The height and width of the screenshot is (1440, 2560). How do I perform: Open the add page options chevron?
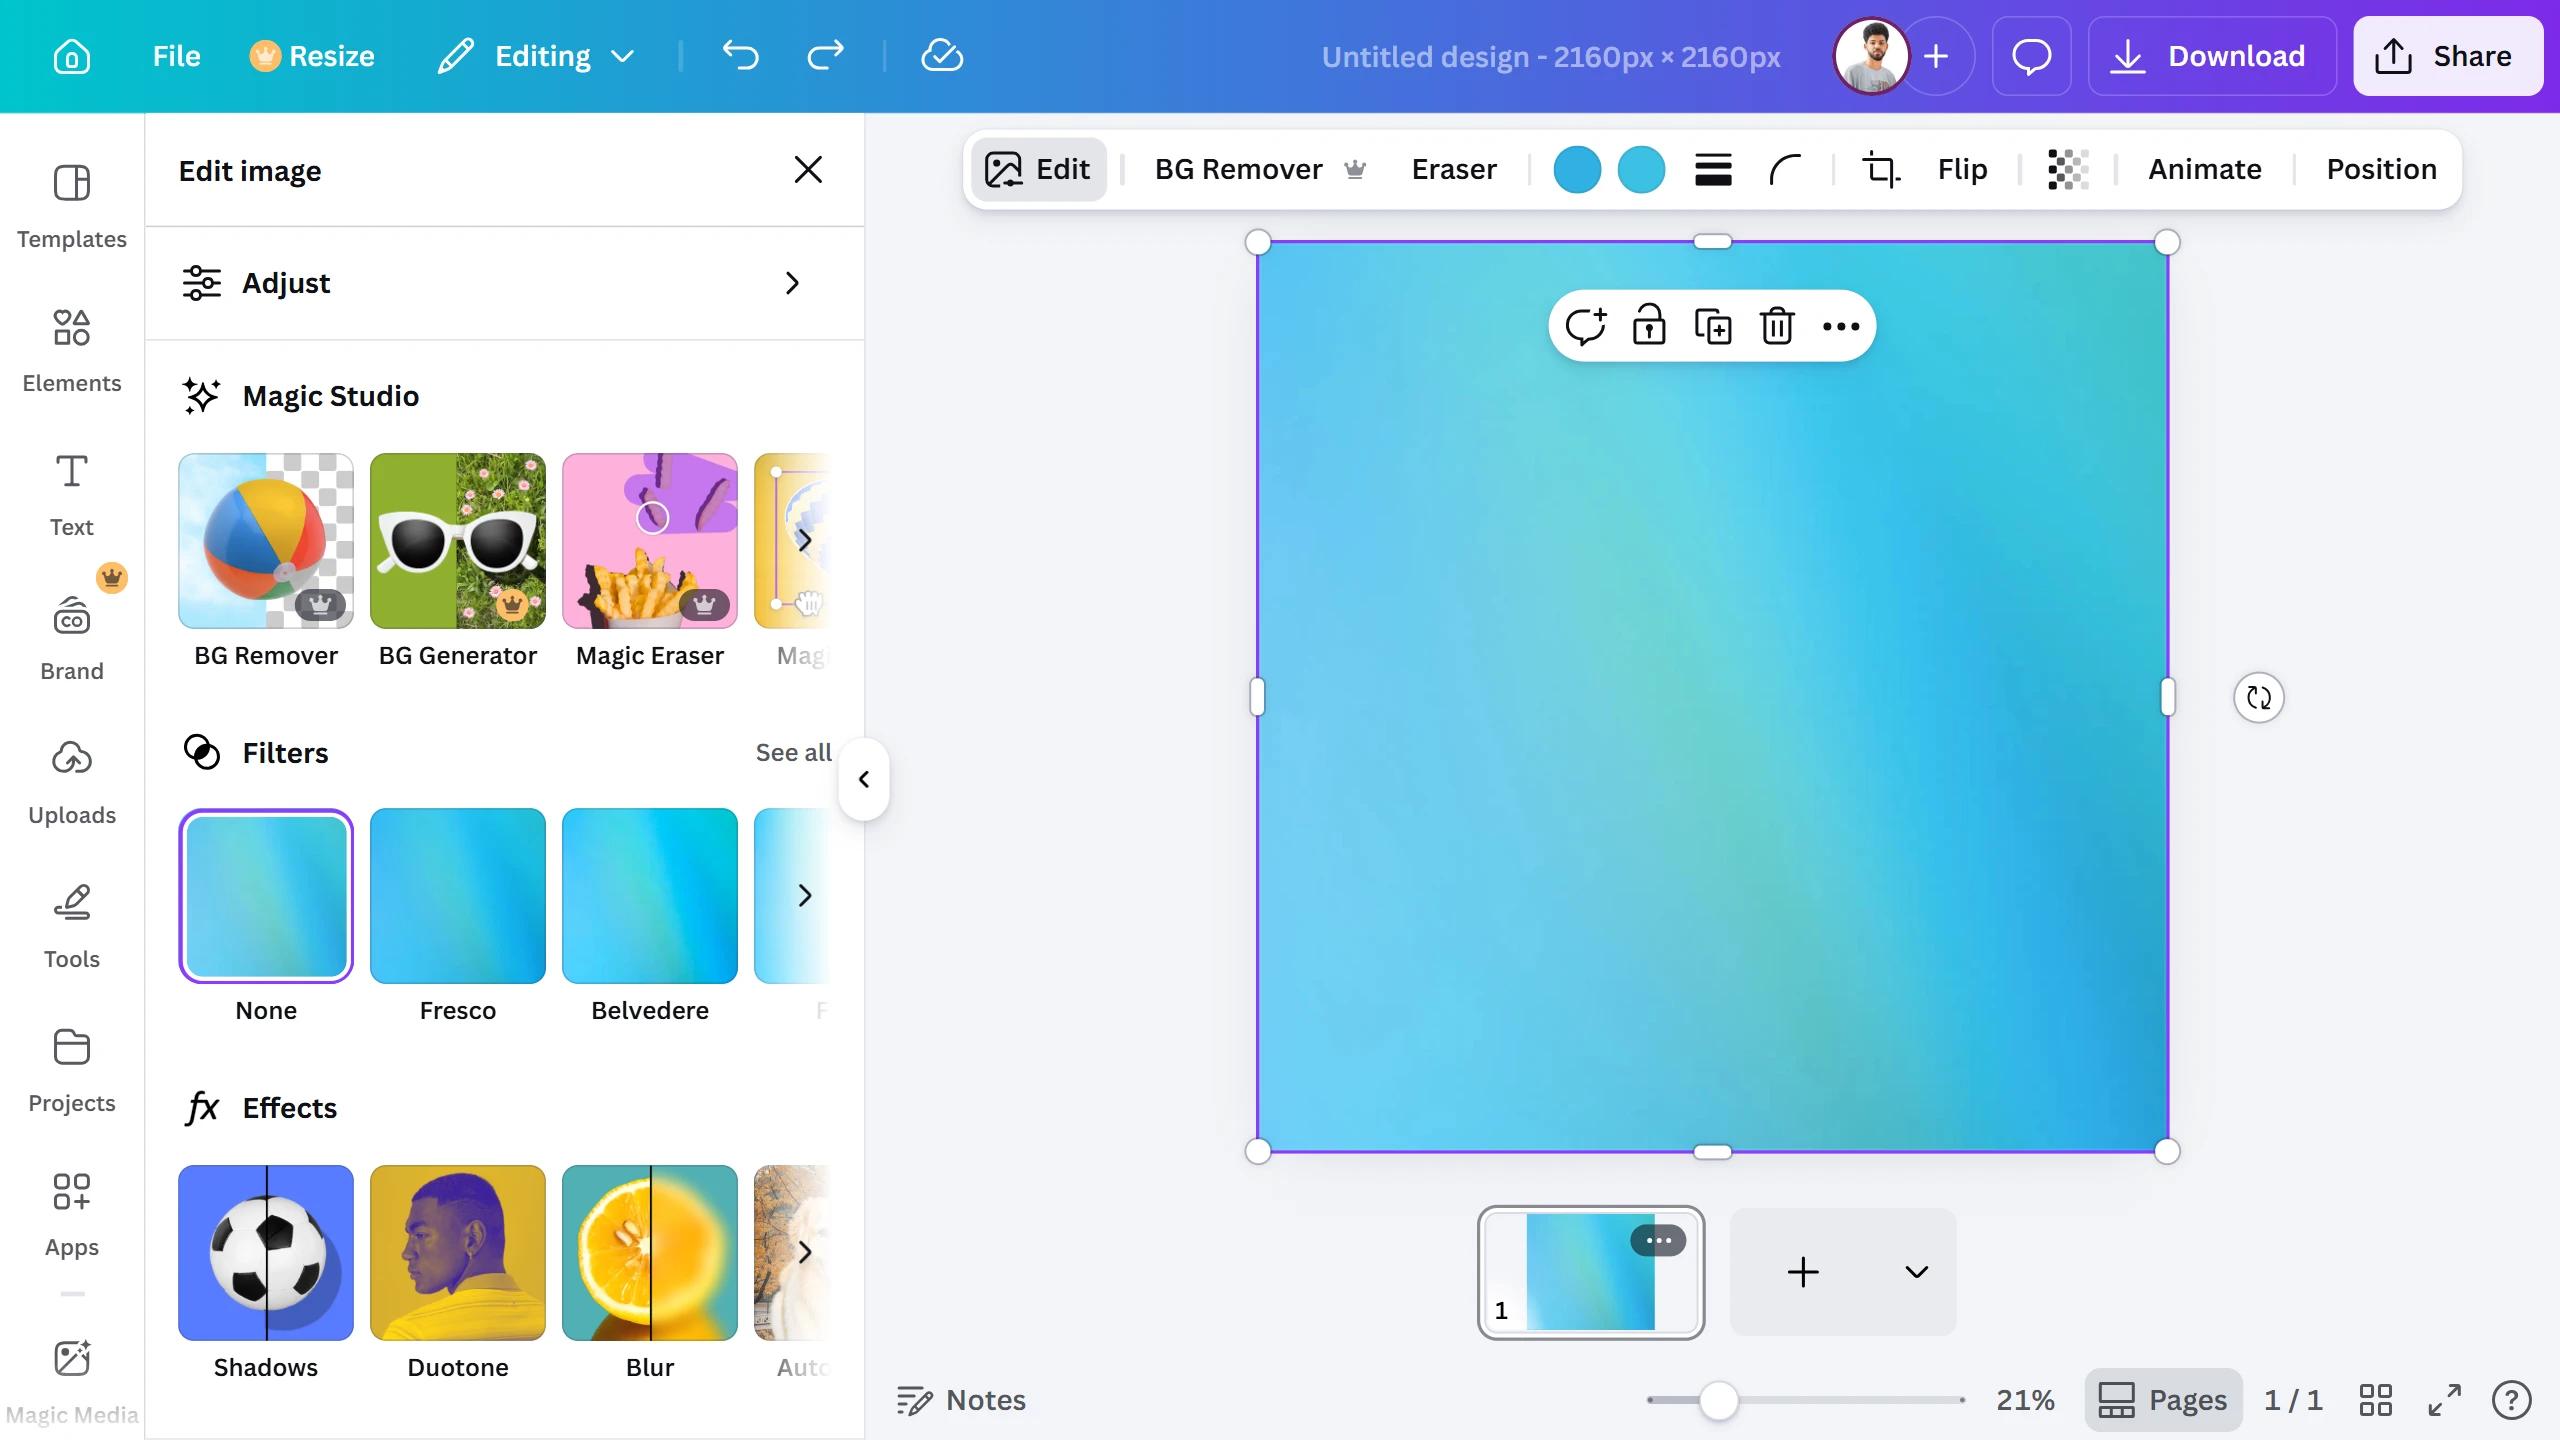[x=1916, y=1272]
